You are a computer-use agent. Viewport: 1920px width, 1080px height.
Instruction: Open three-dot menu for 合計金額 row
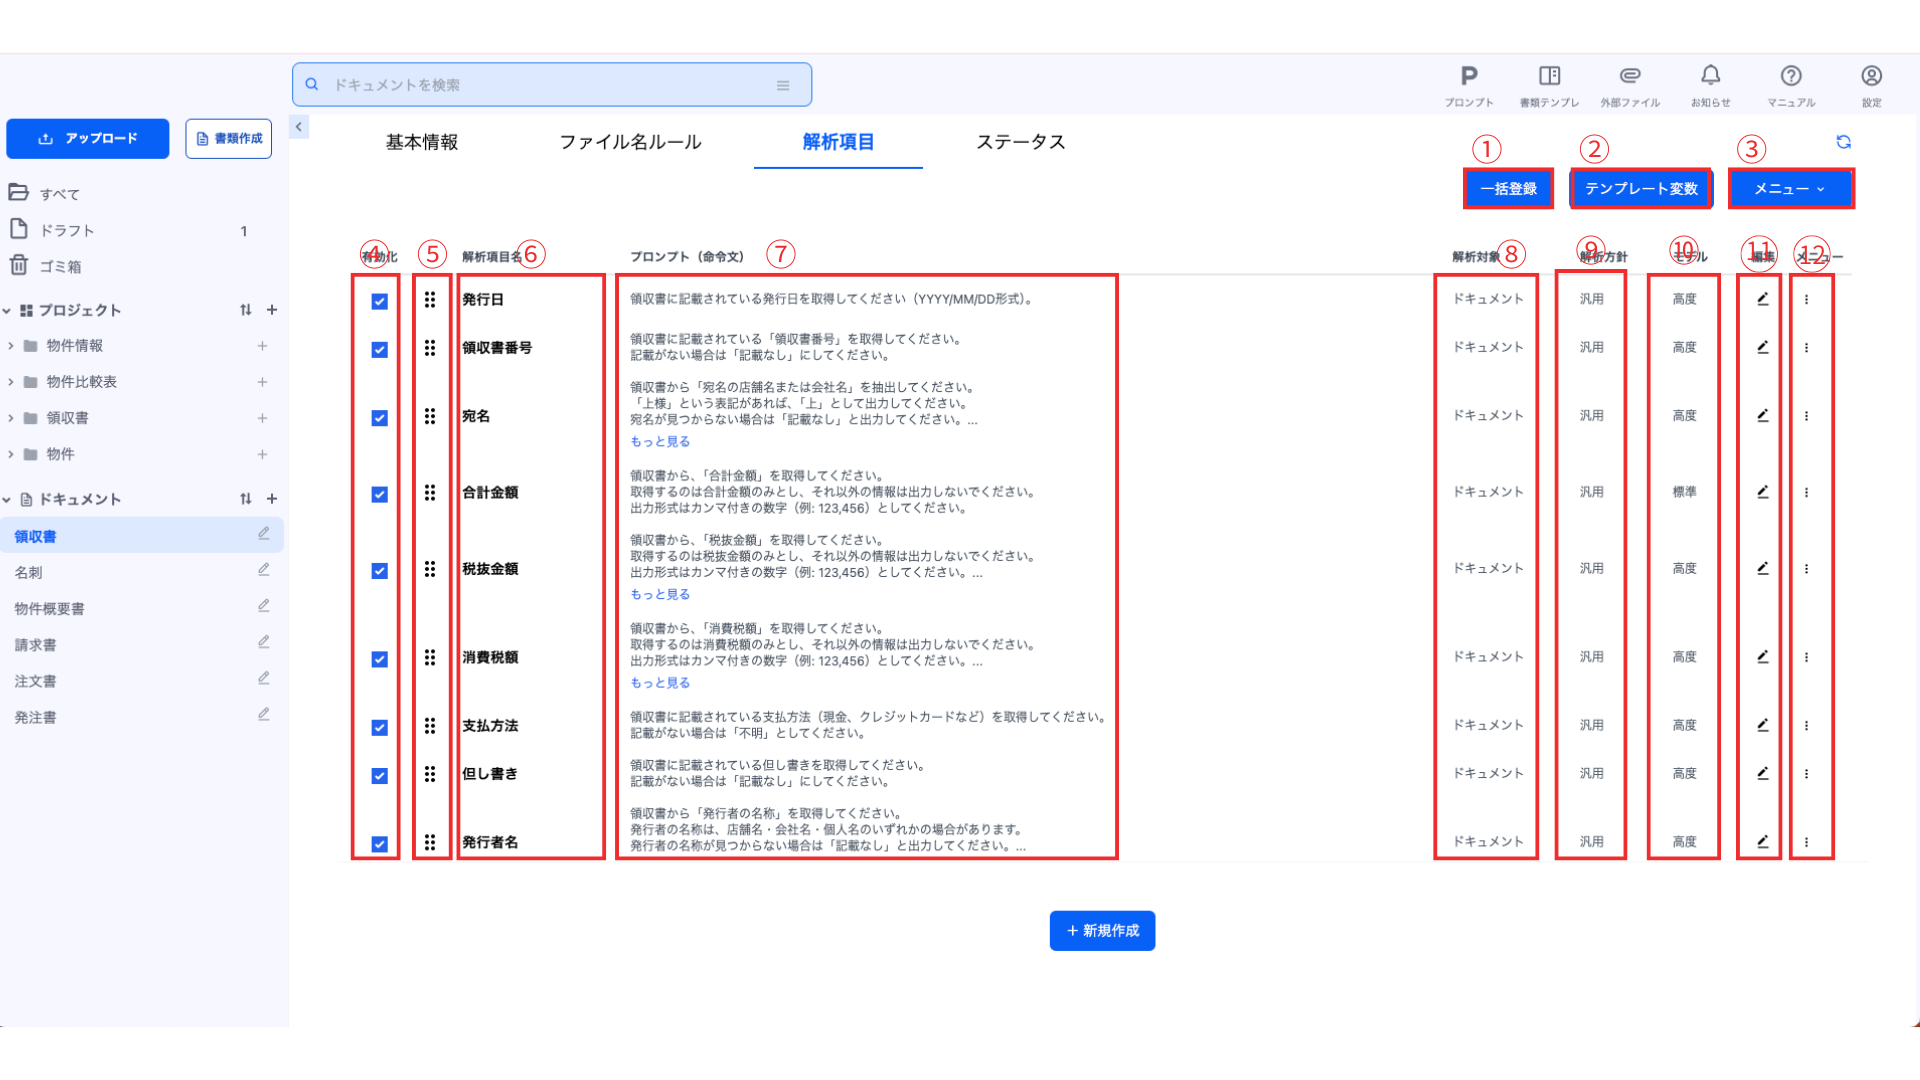[1806, 492]
